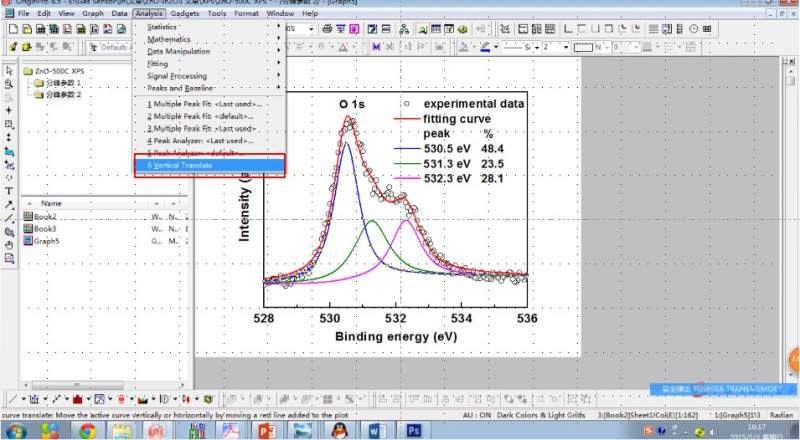Select the Zoom In tool
The image size is (800, 440).
(x=9, y=84)
